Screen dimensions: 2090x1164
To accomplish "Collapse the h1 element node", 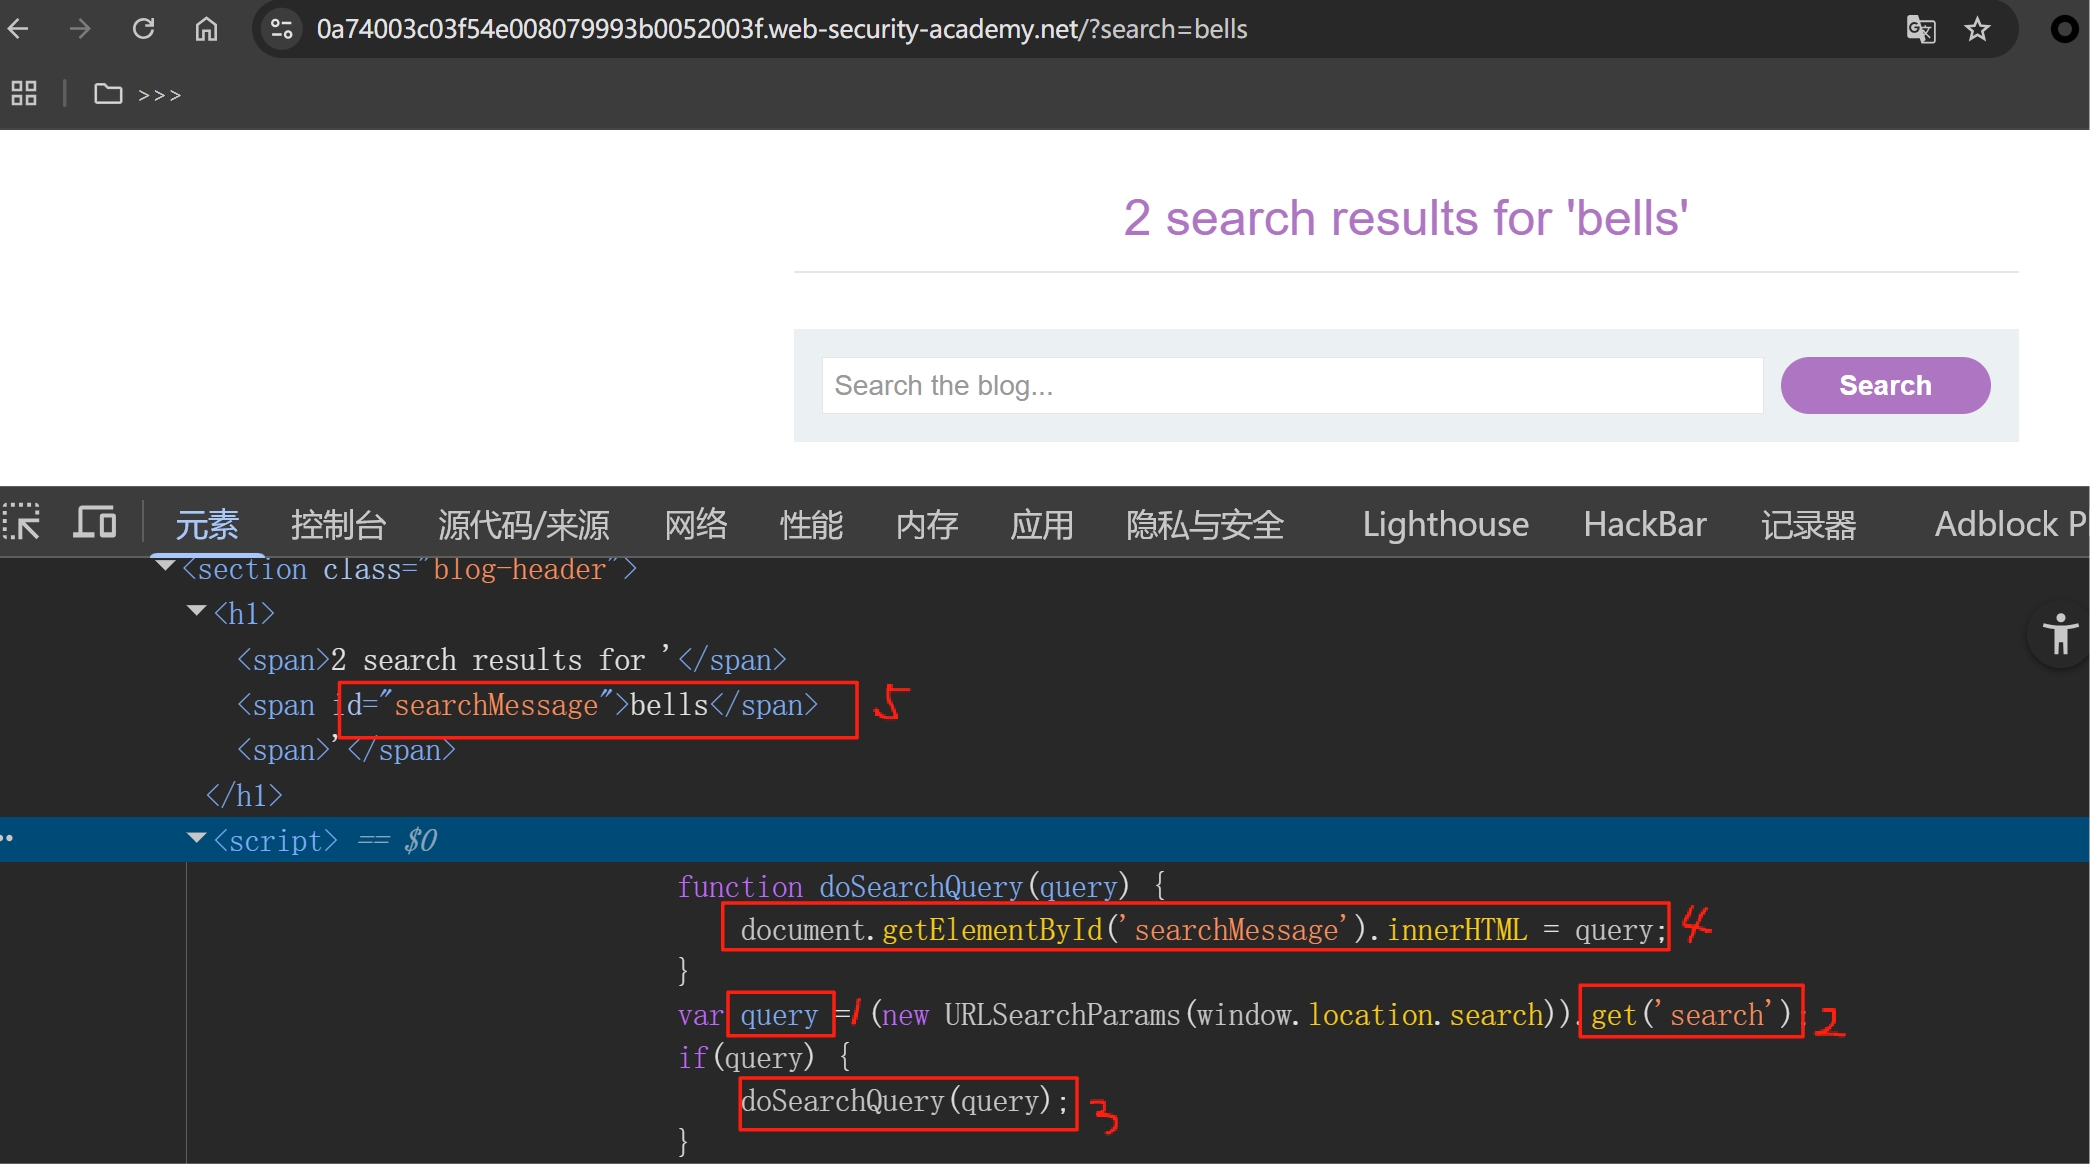I will 197,611.
